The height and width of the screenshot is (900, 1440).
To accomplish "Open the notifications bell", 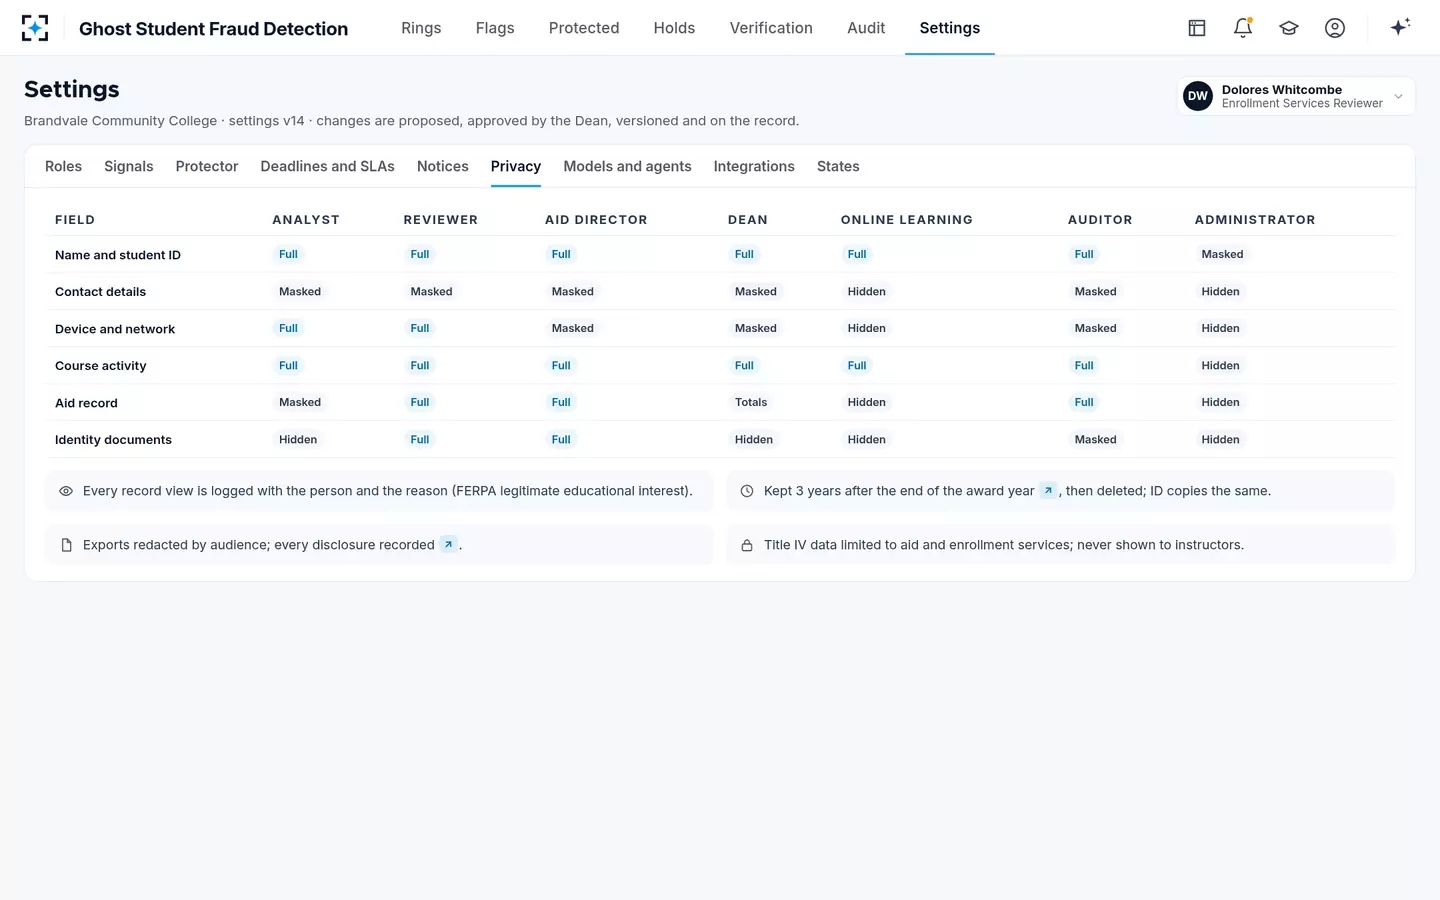I will (x=1243, y=28).
